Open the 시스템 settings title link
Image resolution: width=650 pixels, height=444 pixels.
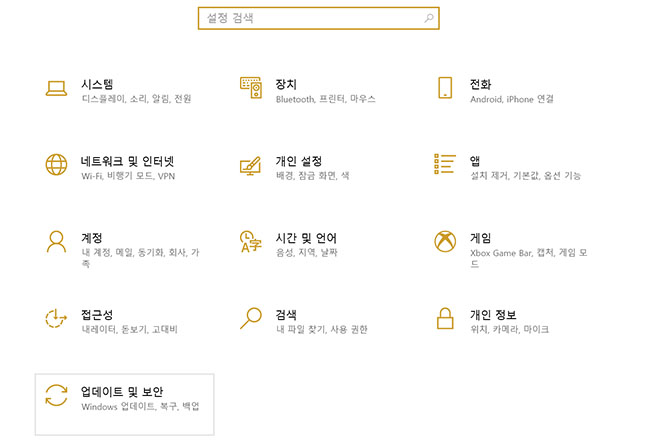click(97, 84)
